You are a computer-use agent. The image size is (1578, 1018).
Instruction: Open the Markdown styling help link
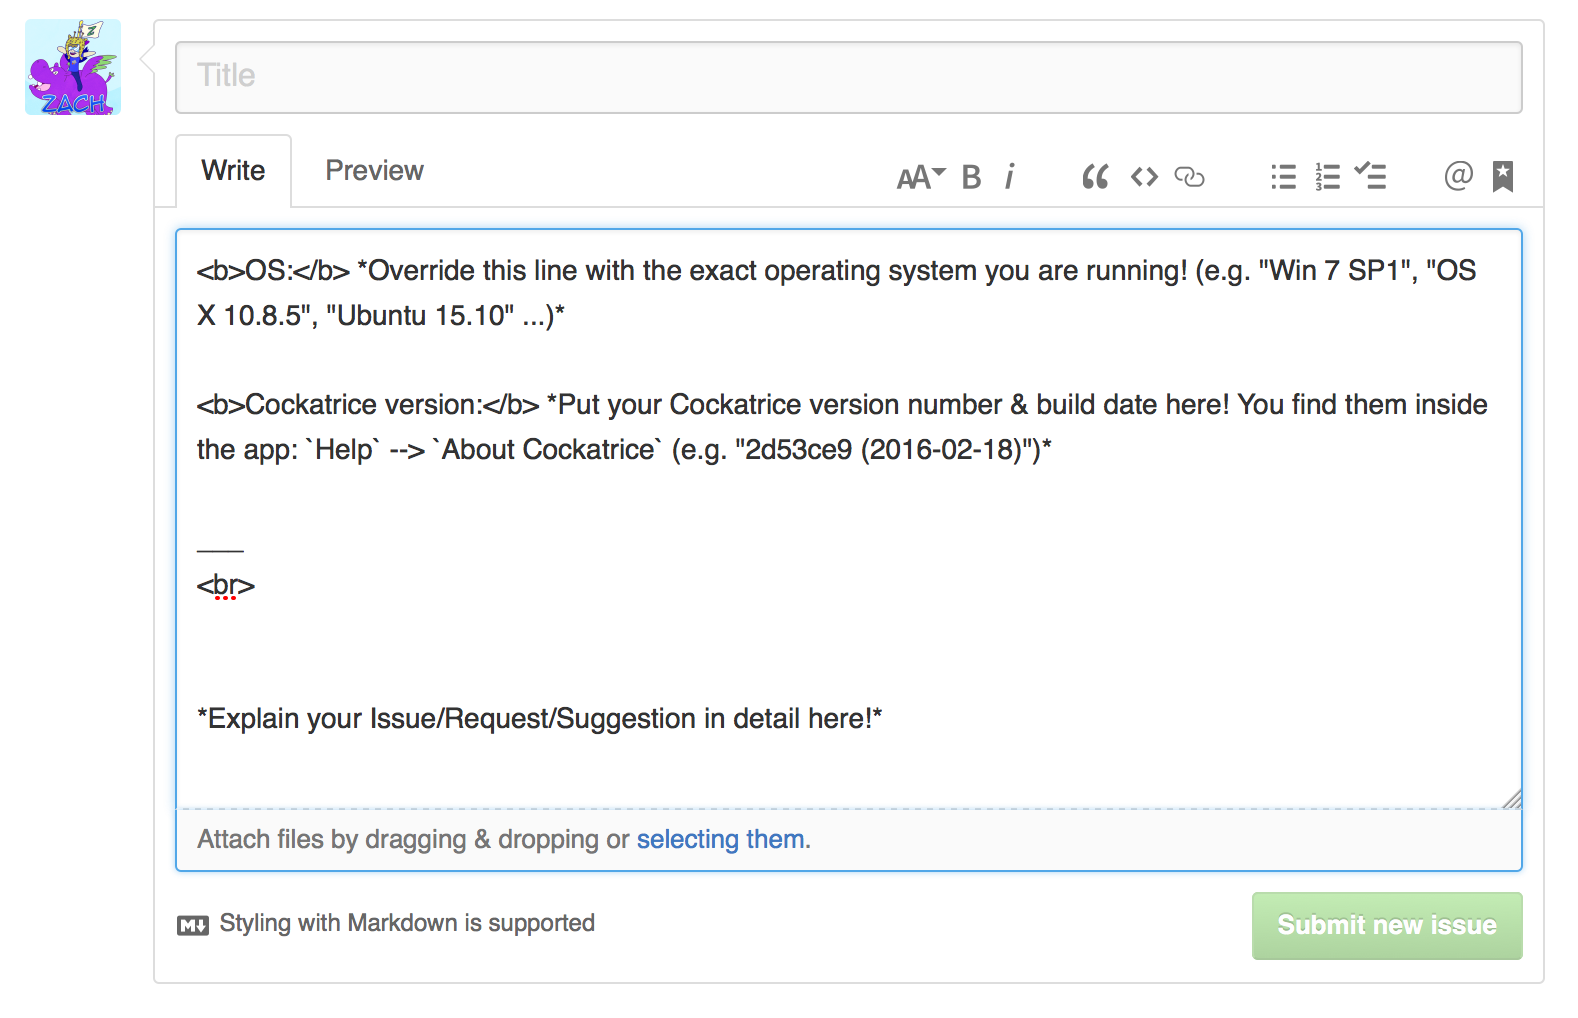406,923
